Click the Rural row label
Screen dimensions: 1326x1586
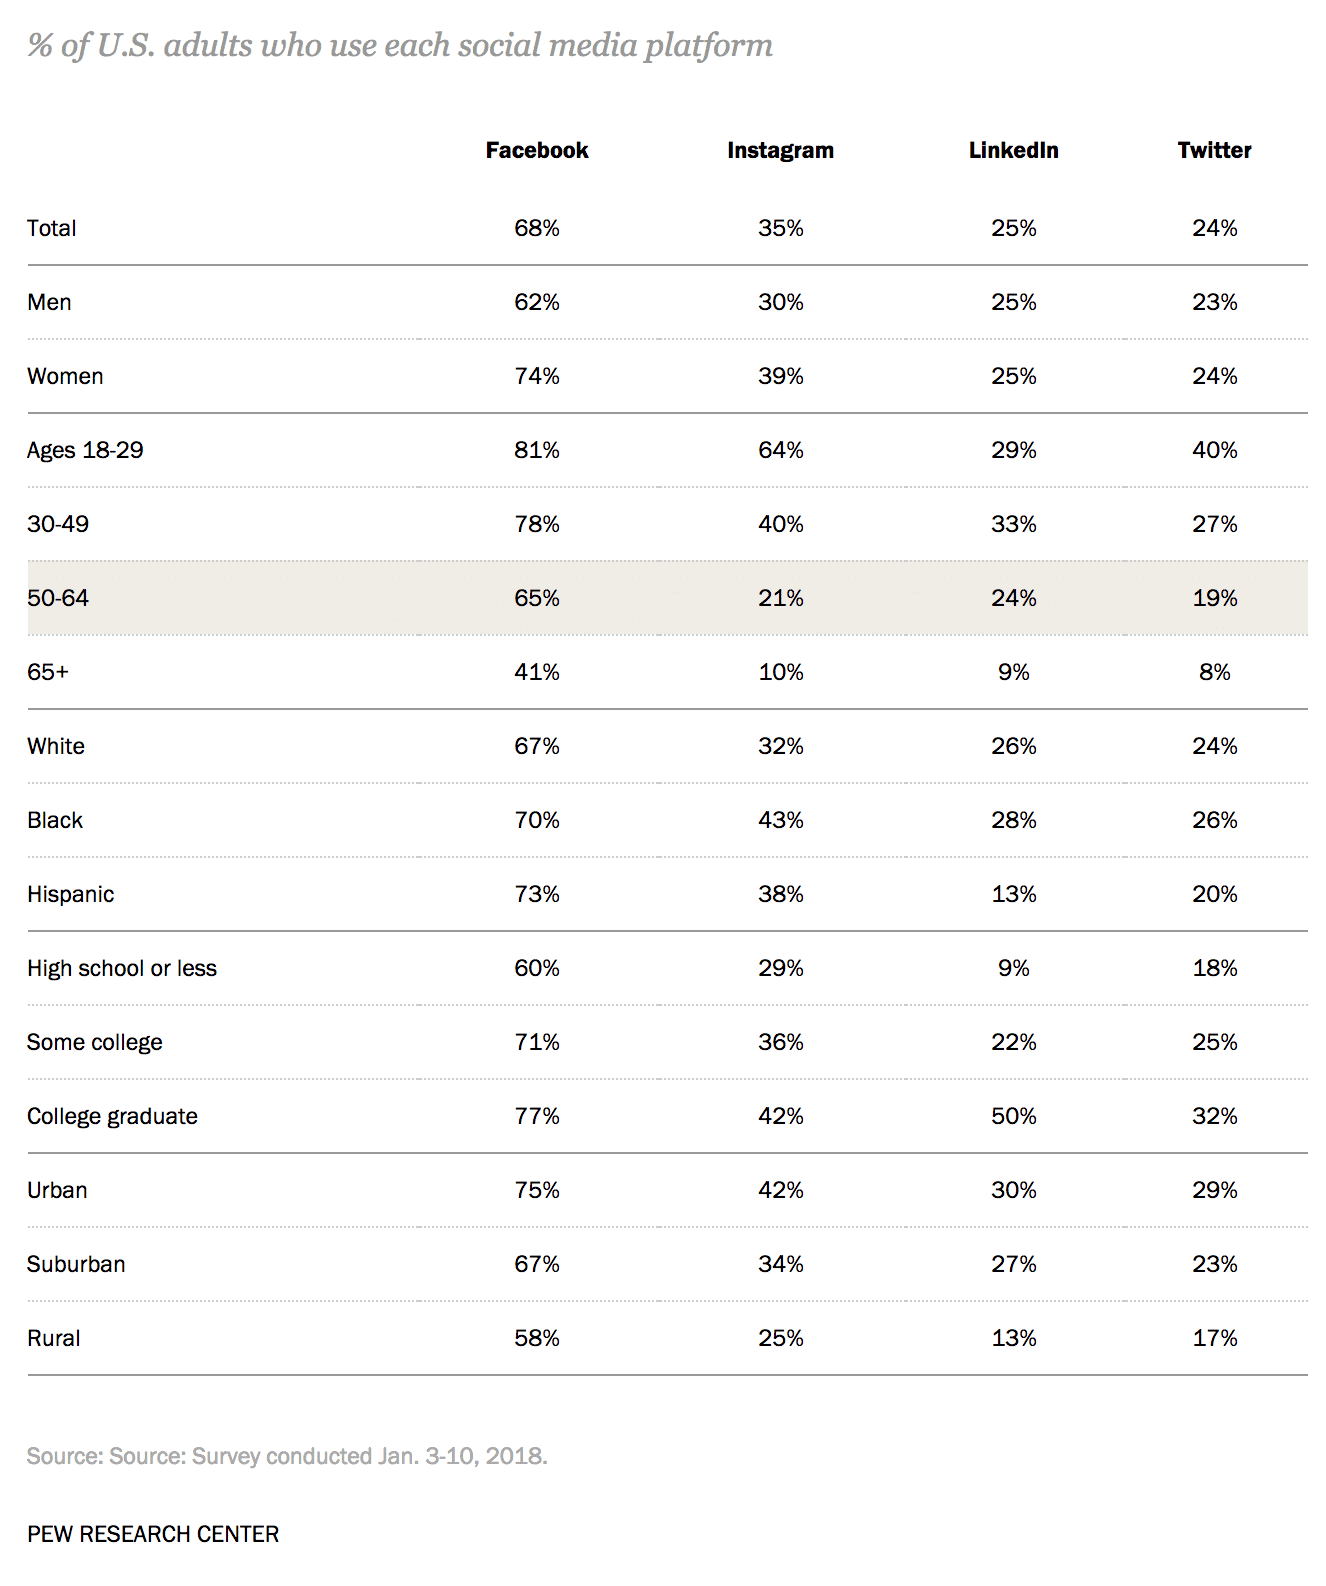click(x=54, y=1338)
